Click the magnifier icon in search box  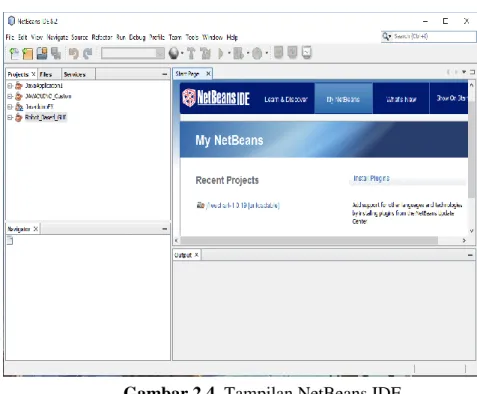(386, 36)
